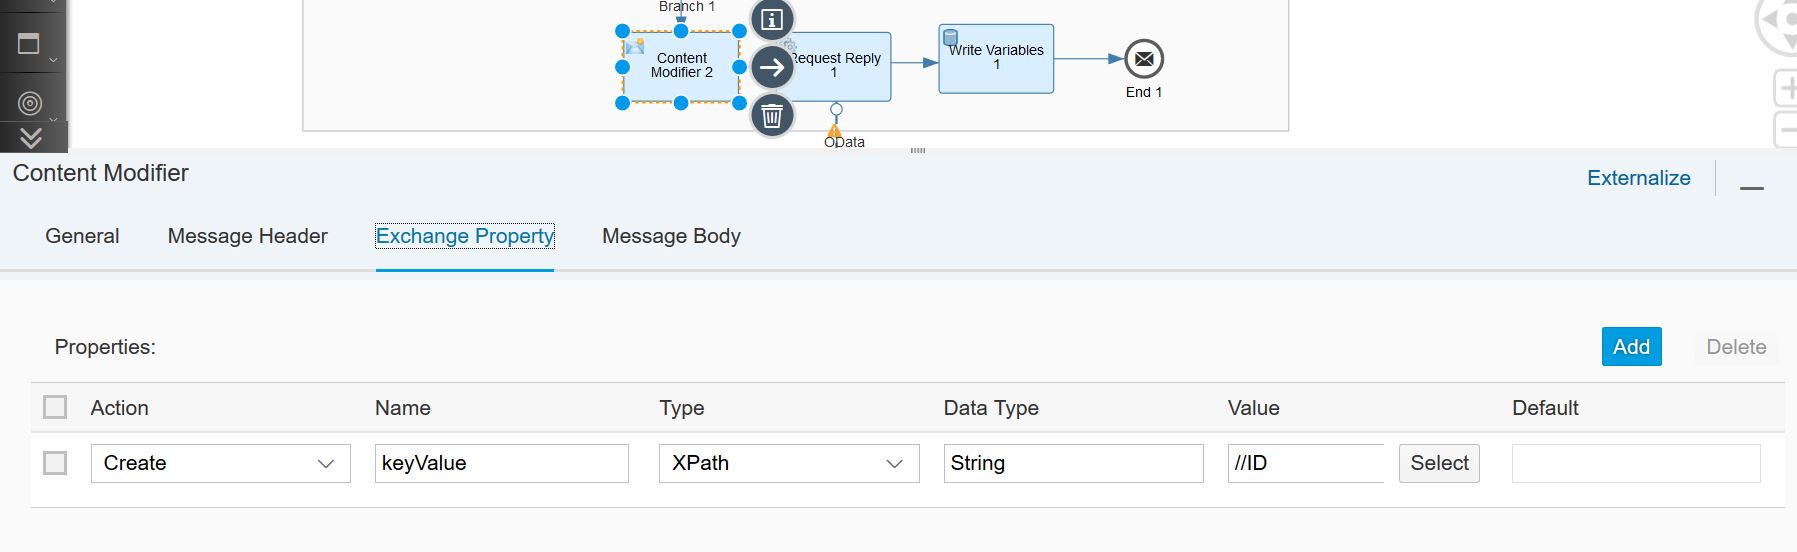1797x552 pixels.
Task: Open the Type dropdown showing XPath
Action: pyautogui.click(x=789, y=463)
